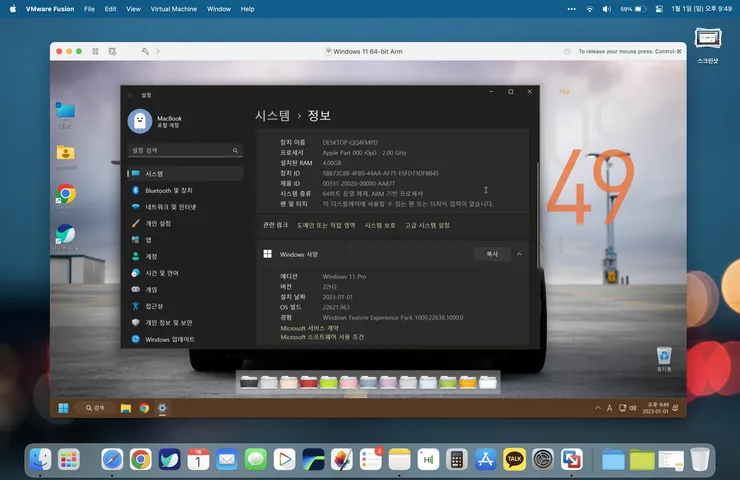This screenshot has height=480, width=740.
Task: Open virtual machine settings wrench icon
Action: 145,51
